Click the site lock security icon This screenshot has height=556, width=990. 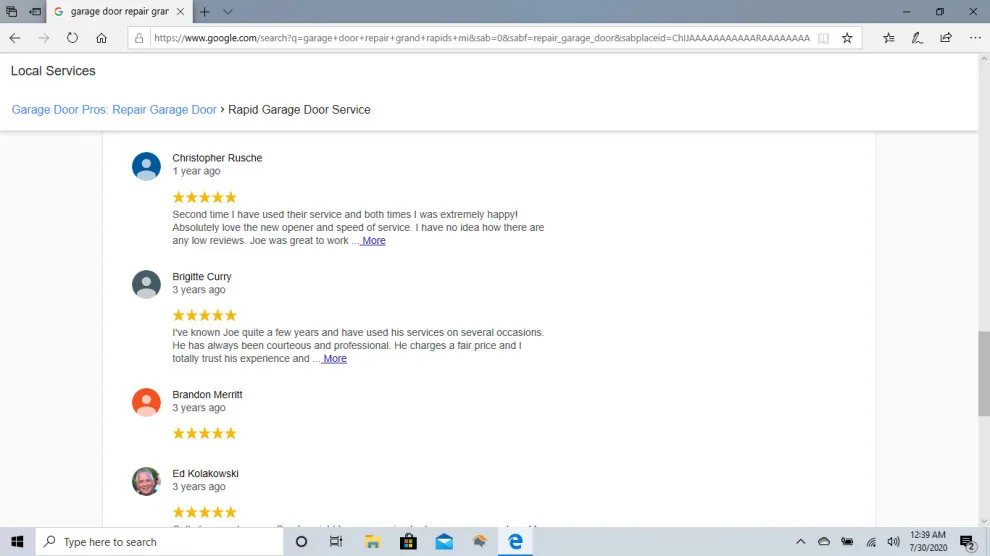tap(139, 38)
